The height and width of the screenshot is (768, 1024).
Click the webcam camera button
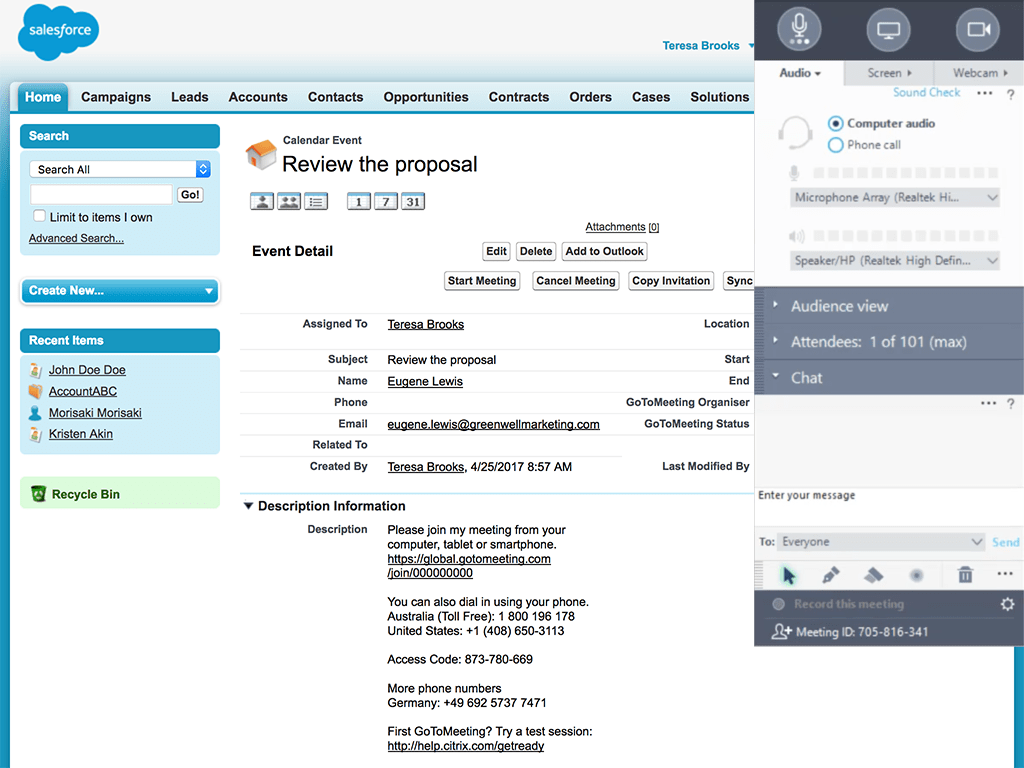(x=978, y=29)
